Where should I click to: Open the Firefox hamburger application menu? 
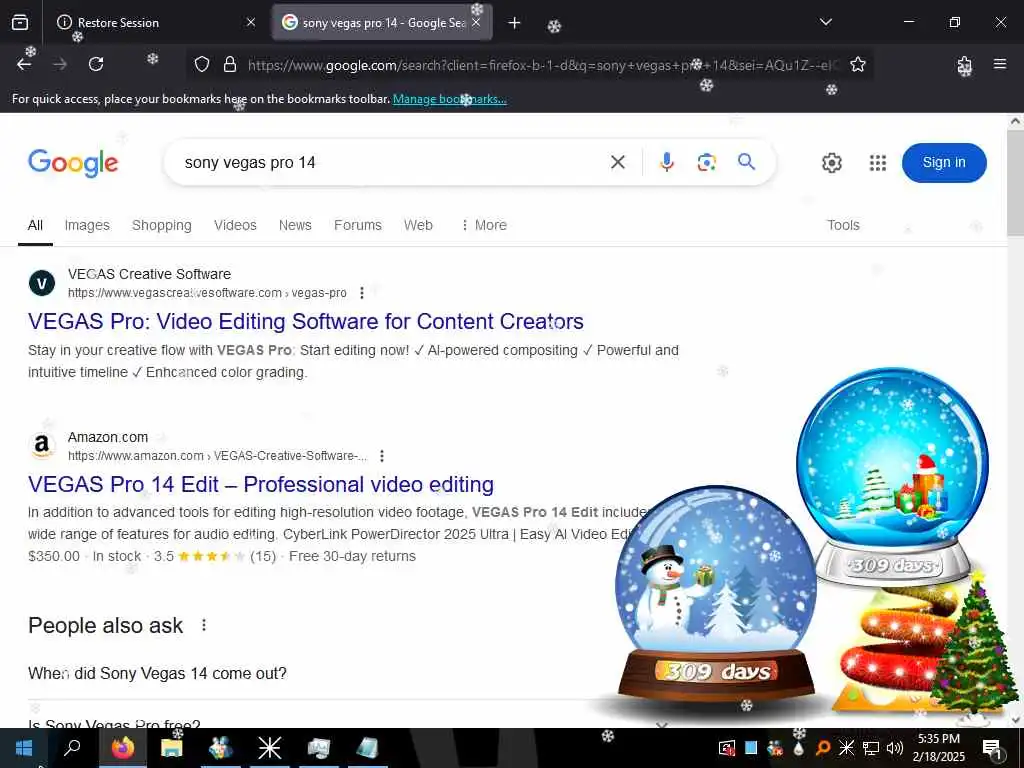[x=1000, y=64]
